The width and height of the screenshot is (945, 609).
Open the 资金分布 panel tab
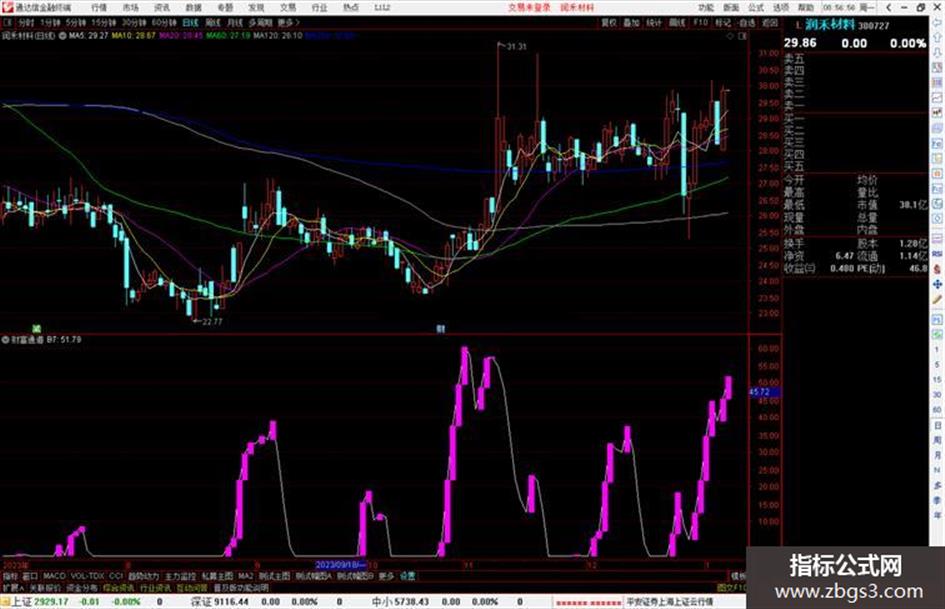pos(82,587)
